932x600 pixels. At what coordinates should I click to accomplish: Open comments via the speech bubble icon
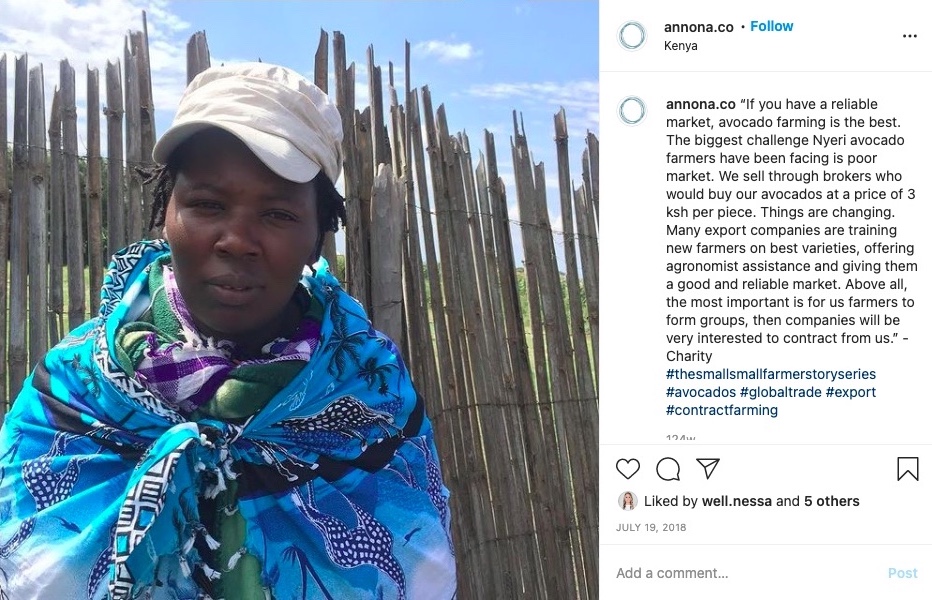tap(668, 469)
